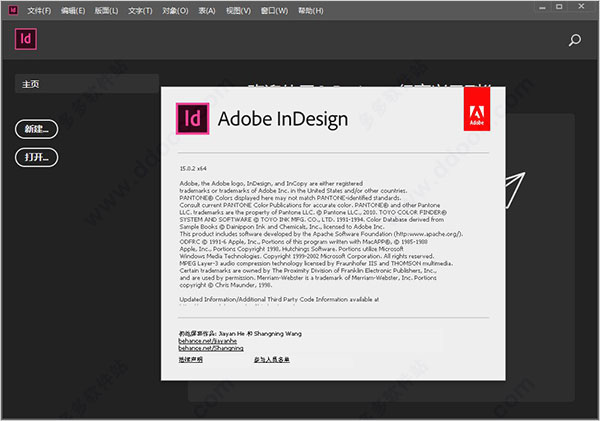Open the 对象(O) menu
The image size is (600, 421).
pos(175,11)
